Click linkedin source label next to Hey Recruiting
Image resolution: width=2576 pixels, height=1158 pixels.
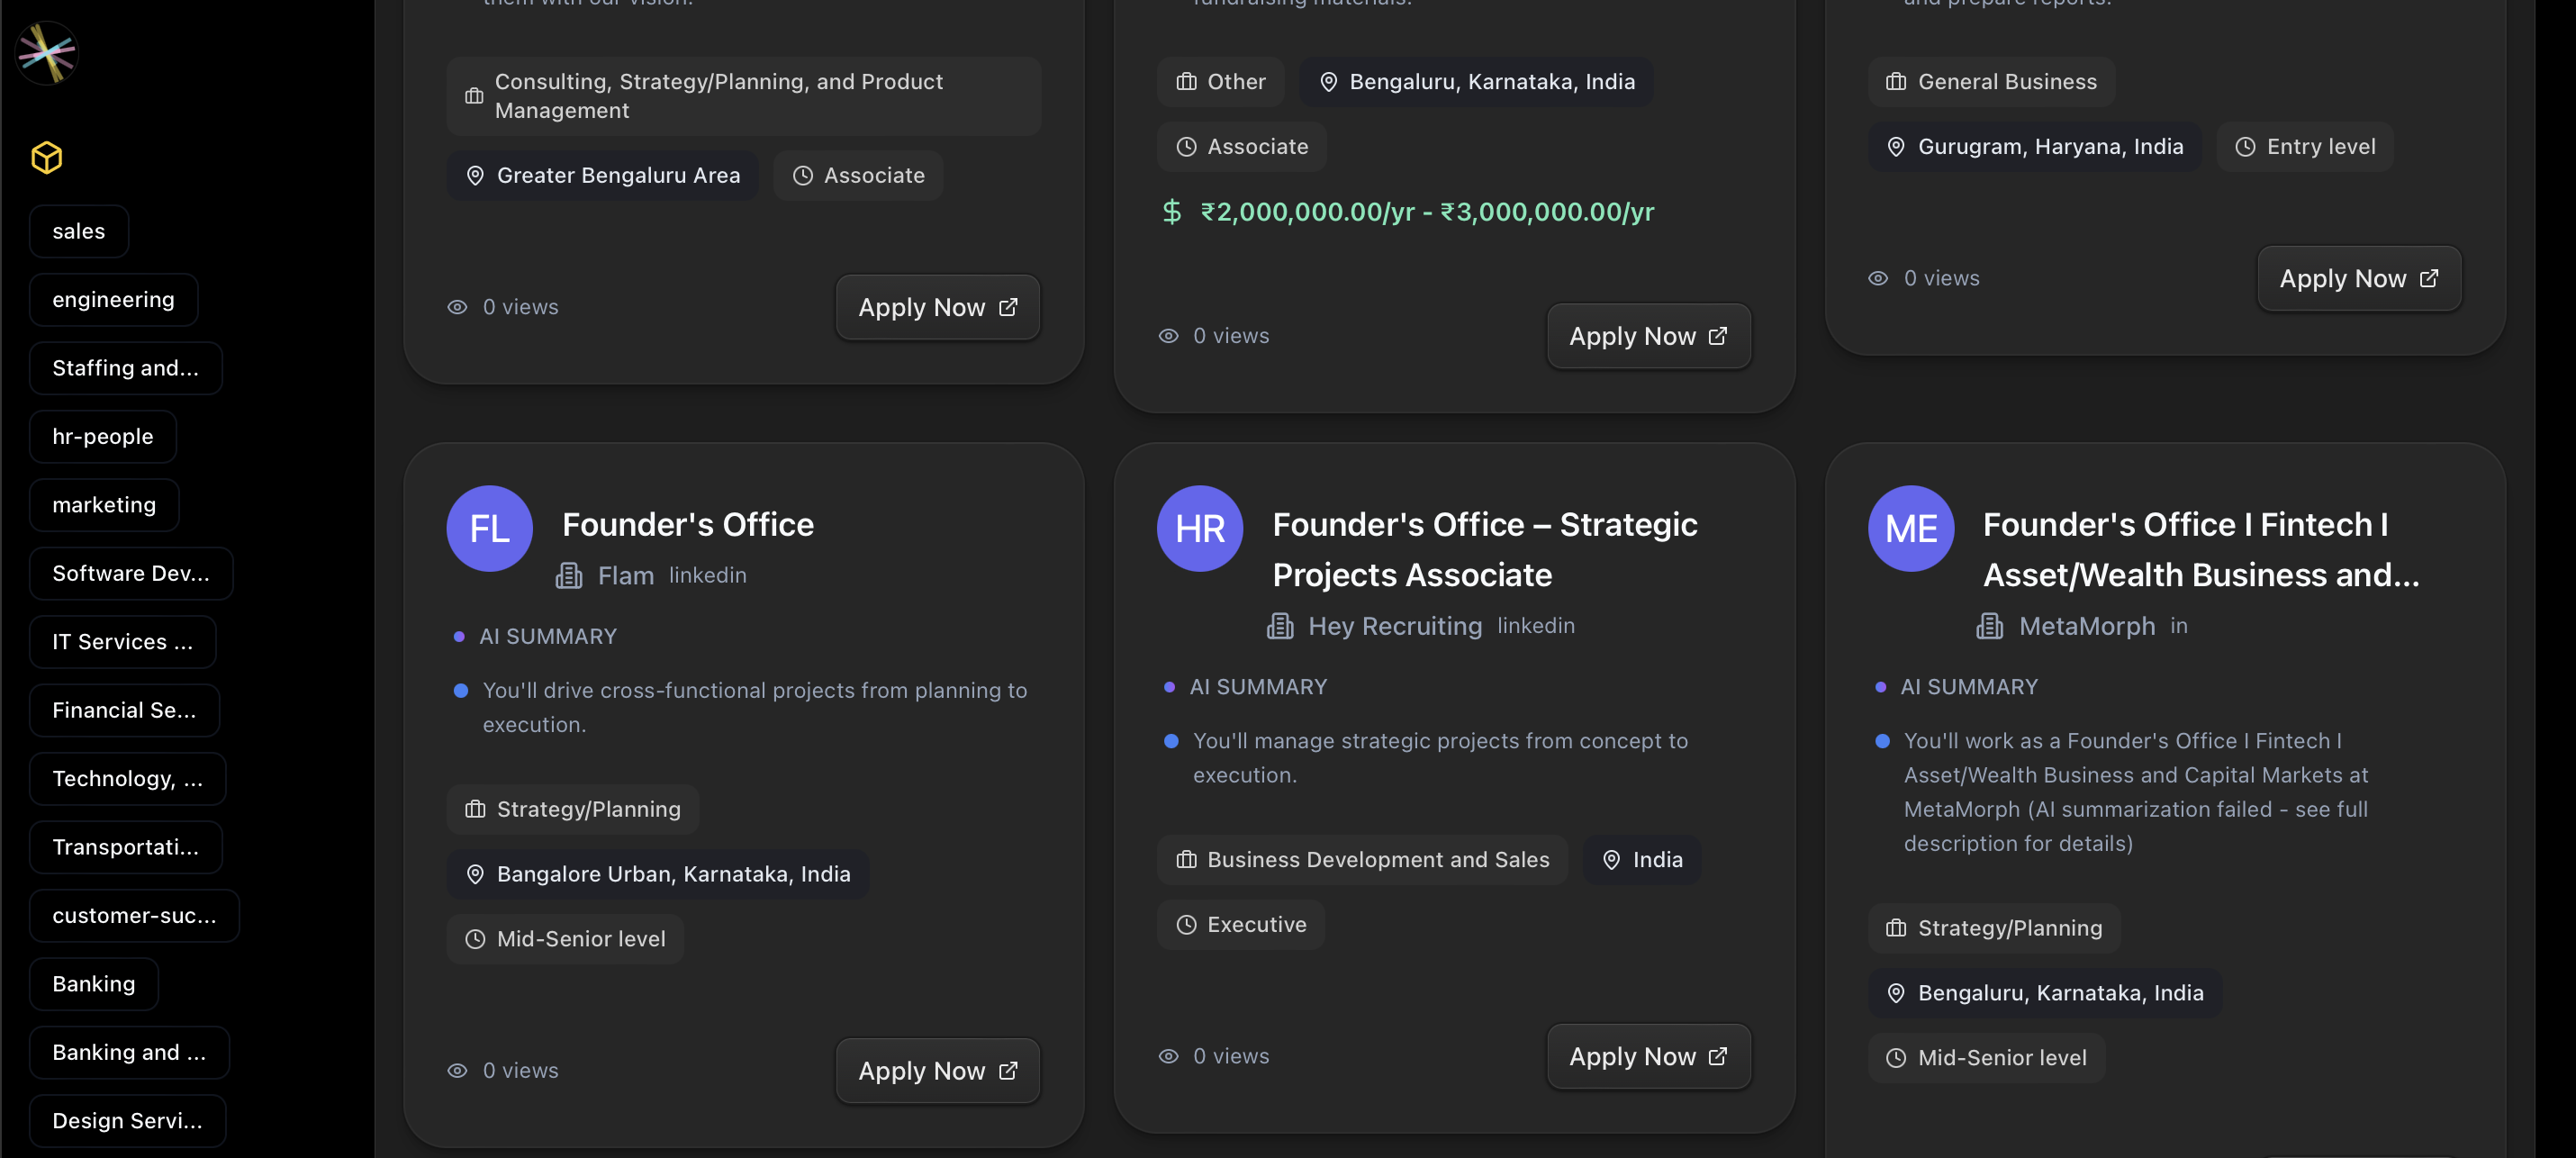1536,626
